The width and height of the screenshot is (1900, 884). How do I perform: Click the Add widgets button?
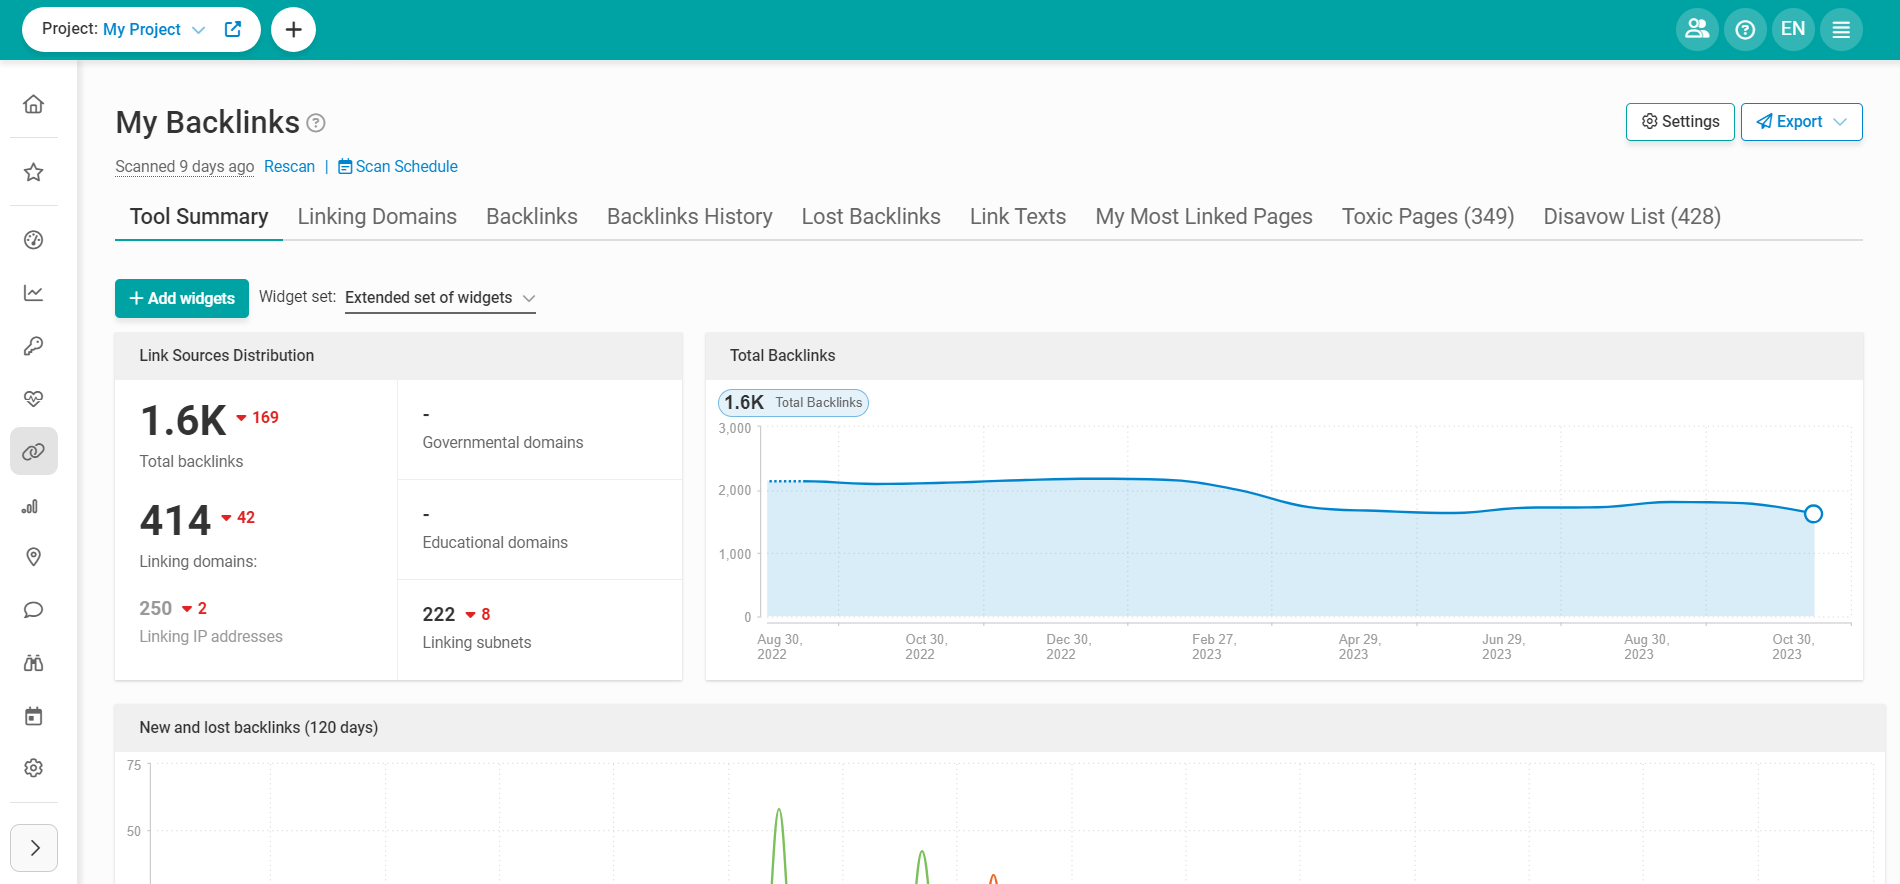click(182, 298)
